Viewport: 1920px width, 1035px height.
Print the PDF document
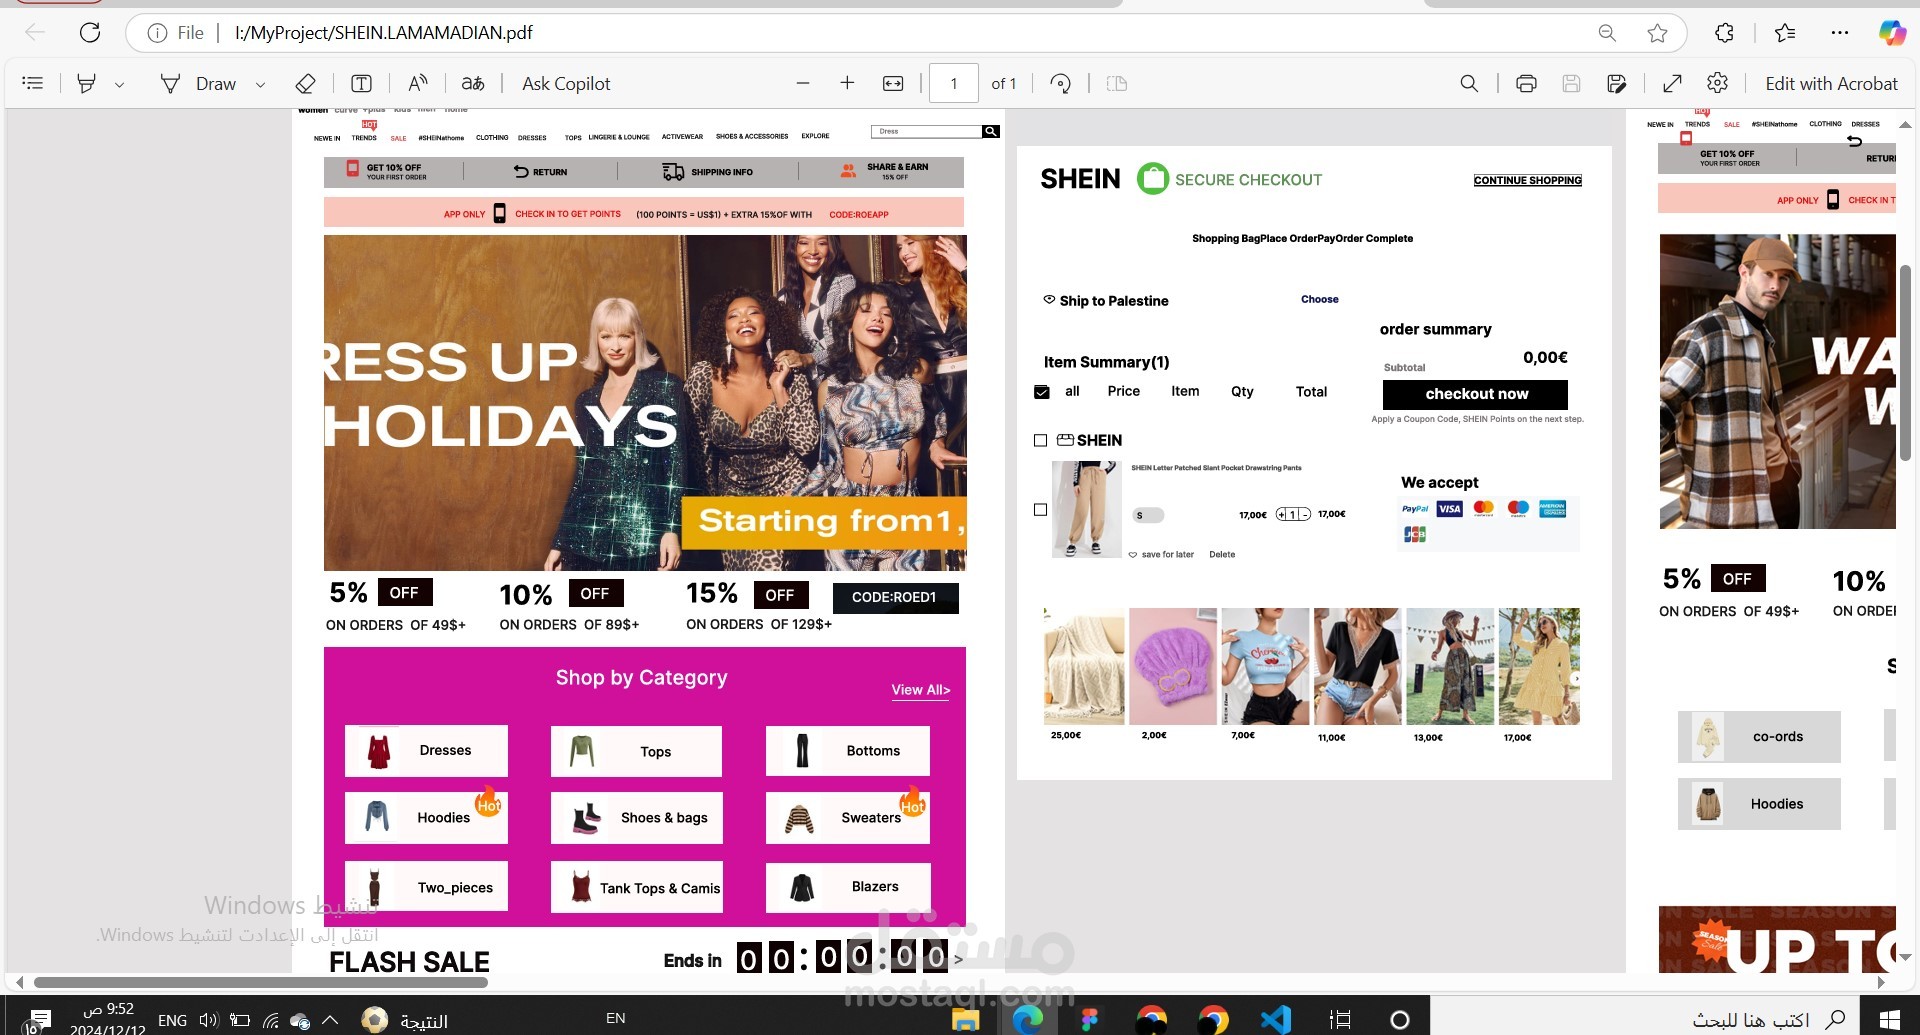pyautogui.click(x=1526, y=84)
